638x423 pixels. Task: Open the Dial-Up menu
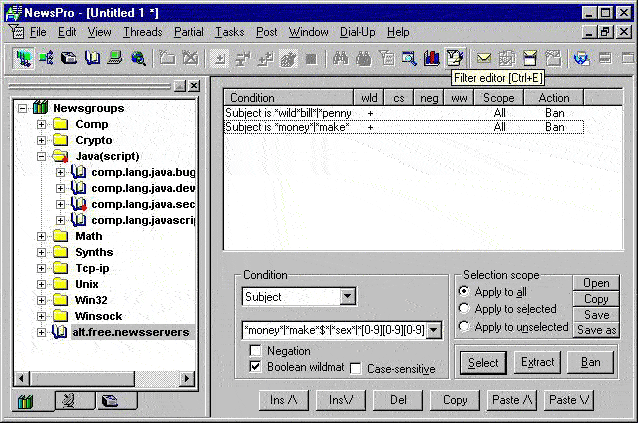click(x=358, y=32)
